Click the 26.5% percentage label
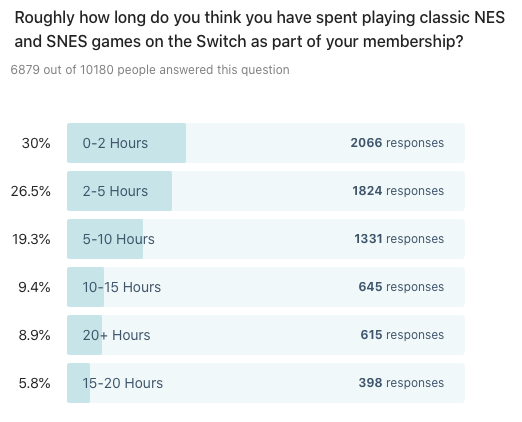This screenshot has width=522, height=422. pos(31,191)
